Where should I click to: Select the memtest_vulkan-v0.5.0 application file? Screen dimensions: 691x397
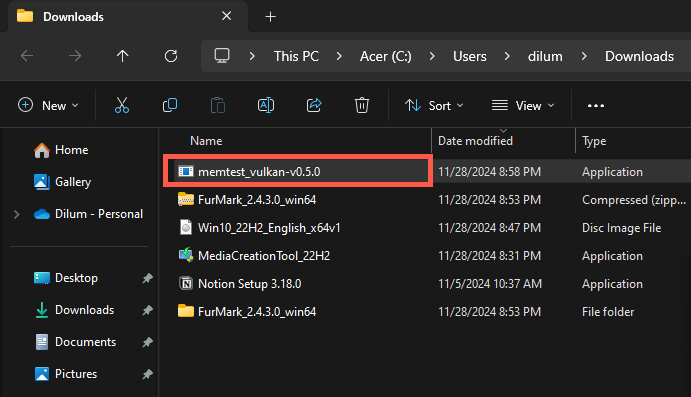point(298,171)
